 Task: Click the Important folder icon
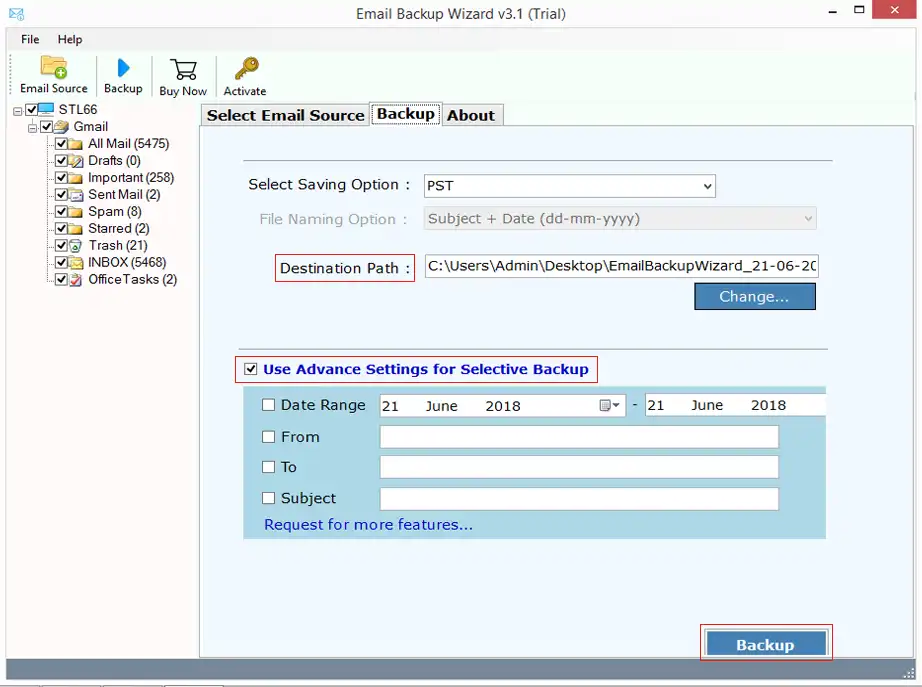[75, 178]
